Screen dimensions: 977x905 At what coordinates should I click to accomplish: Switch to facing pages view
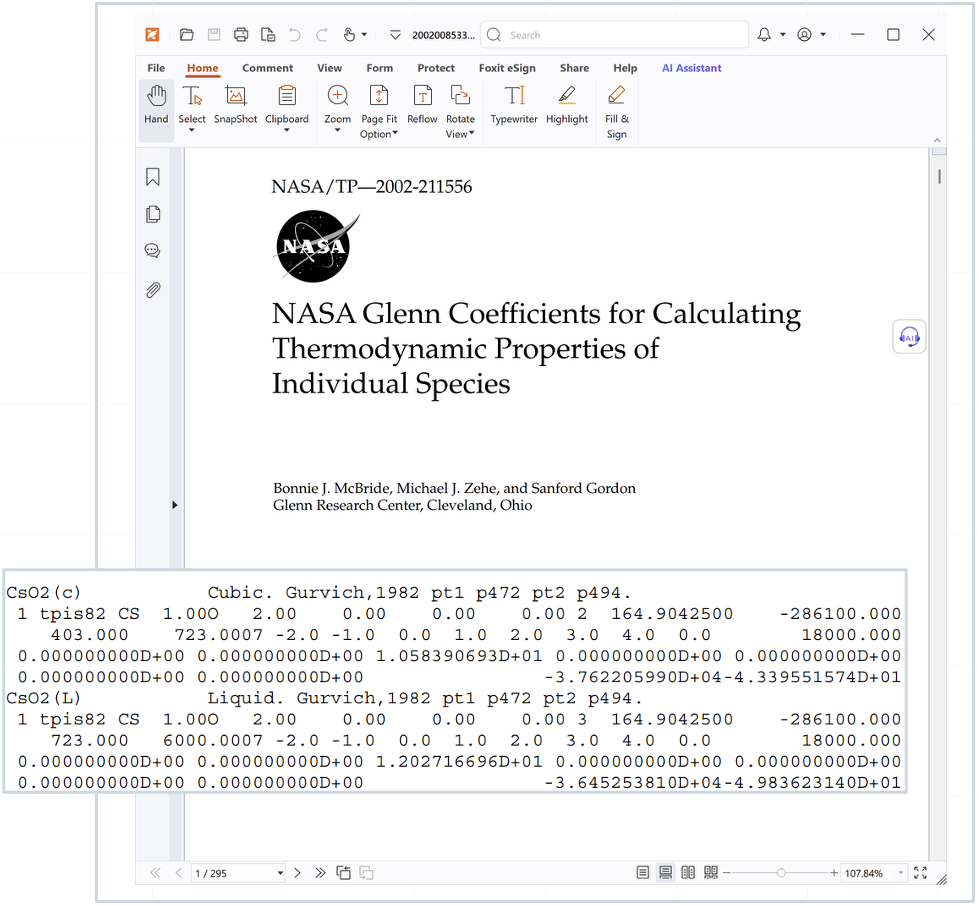click(688, 873)
